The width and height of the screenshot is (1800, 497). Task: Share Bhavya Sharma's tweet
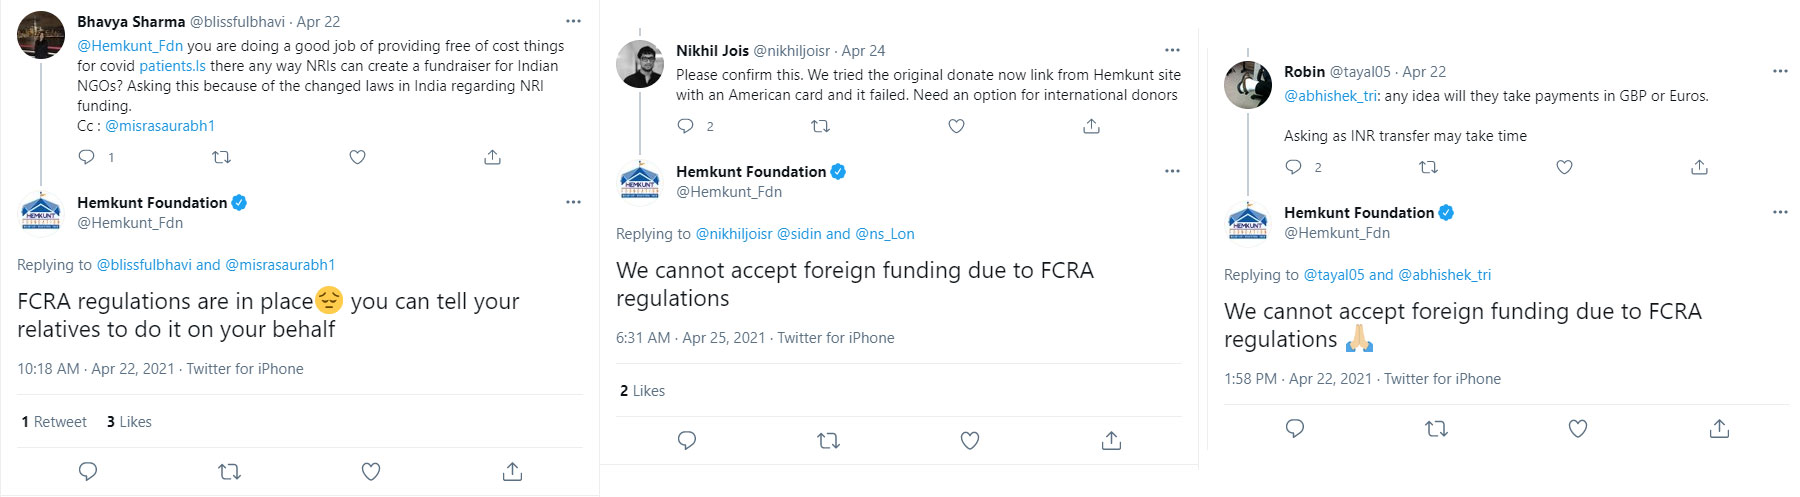point(492,157)
